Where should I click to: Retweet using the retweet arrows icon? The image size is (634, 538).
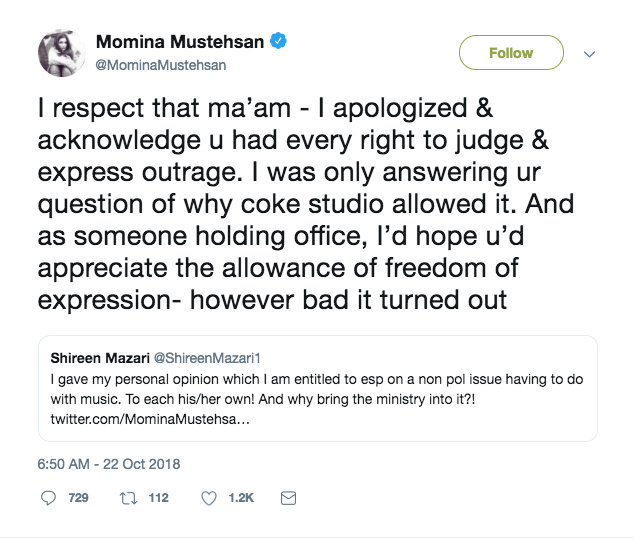129,498
